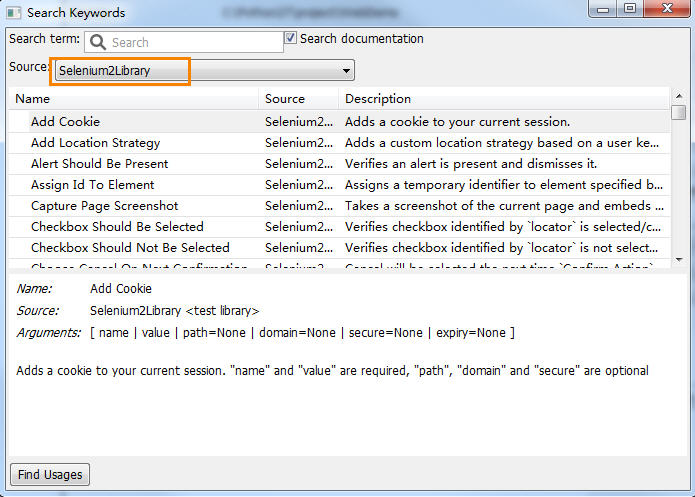Click 'Selenium2Library <test library>' source text
Viewport: 695px width, 497px height.
pyautogui.click(x=174, y=310)
